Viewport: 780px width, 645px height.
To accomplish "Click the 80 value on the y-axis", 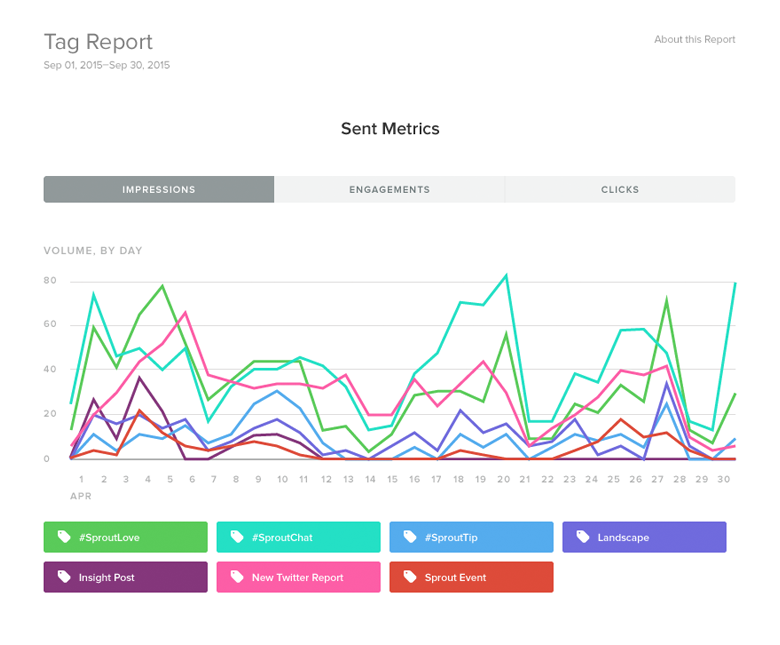I will [x=50, y=280].
